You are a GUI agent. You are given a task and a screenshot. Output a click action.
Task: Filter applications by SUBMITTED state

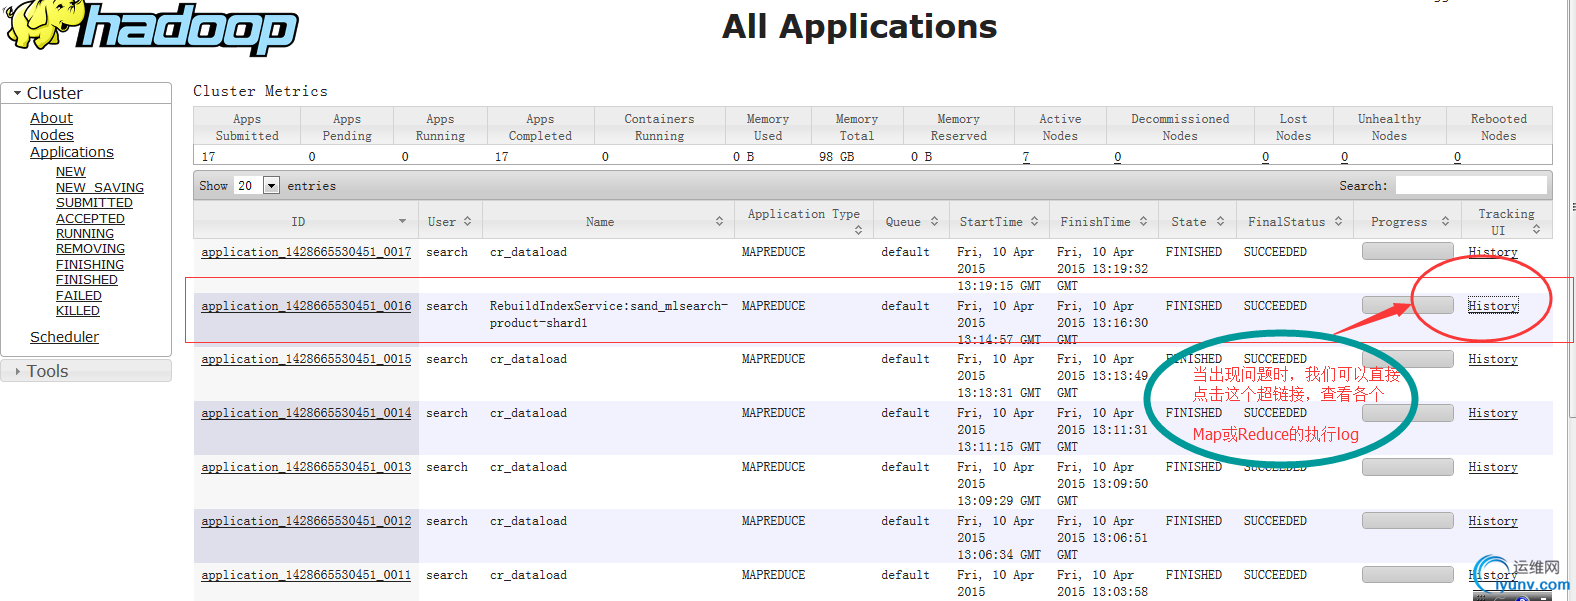[x=94, y=203]
